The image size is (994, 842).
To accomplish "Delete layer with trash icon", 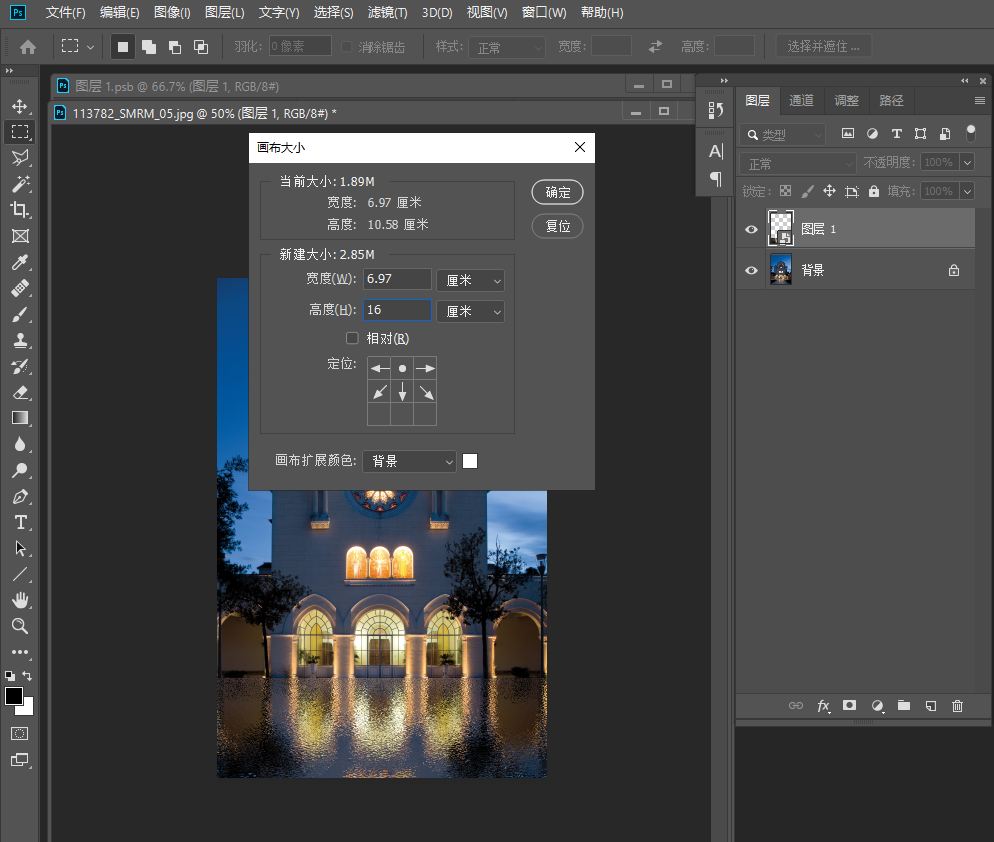I will click(x=957, y=706).
